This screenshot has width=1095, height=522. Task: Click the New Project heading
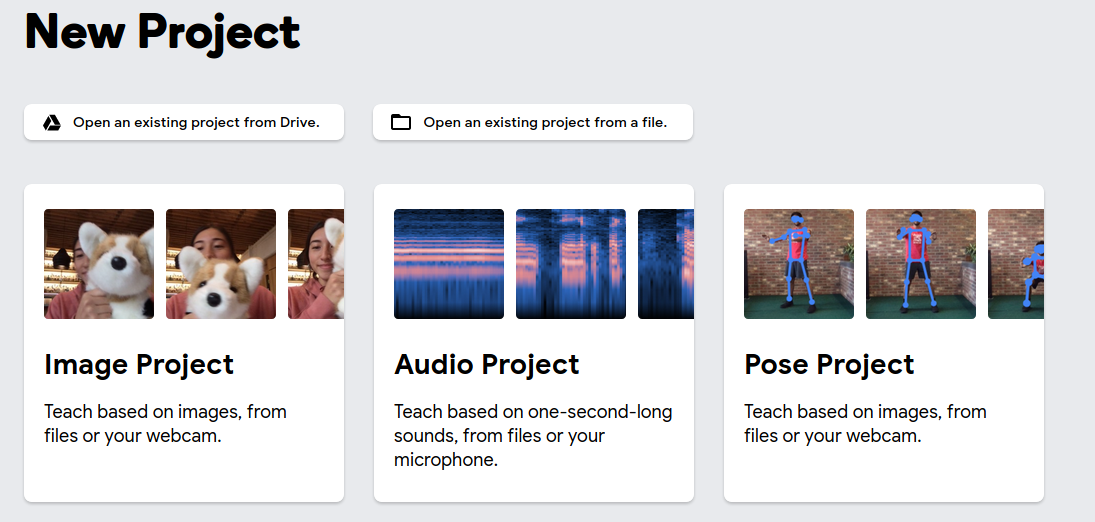(x=163, y=31)
